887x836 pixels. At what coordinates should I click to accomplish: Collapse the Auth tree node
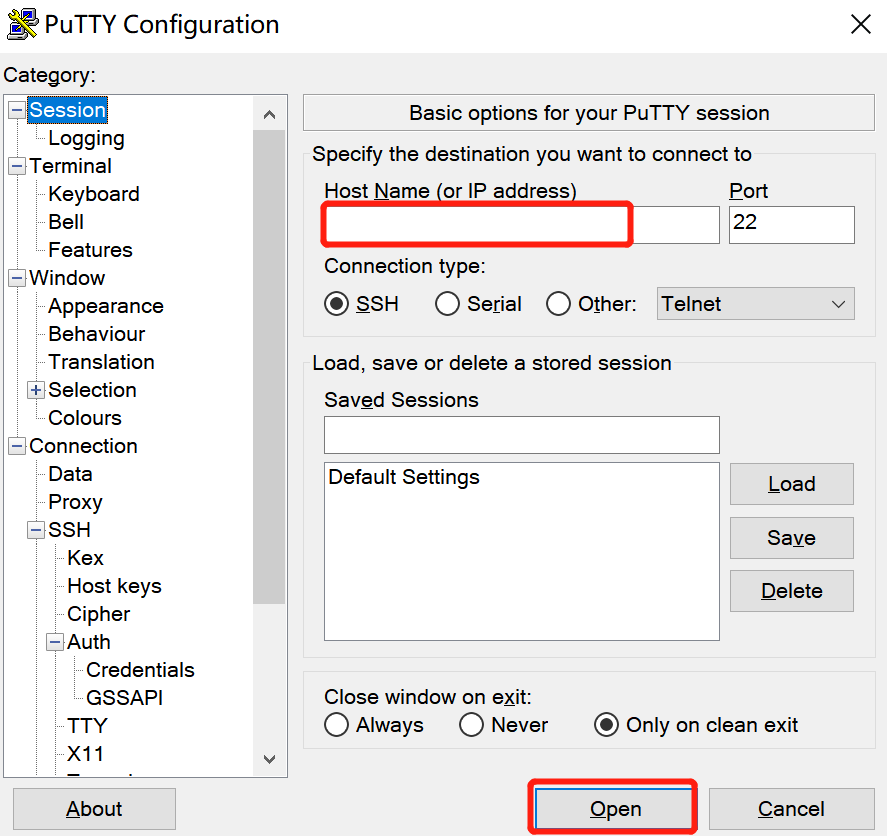(x=55, y=642)
